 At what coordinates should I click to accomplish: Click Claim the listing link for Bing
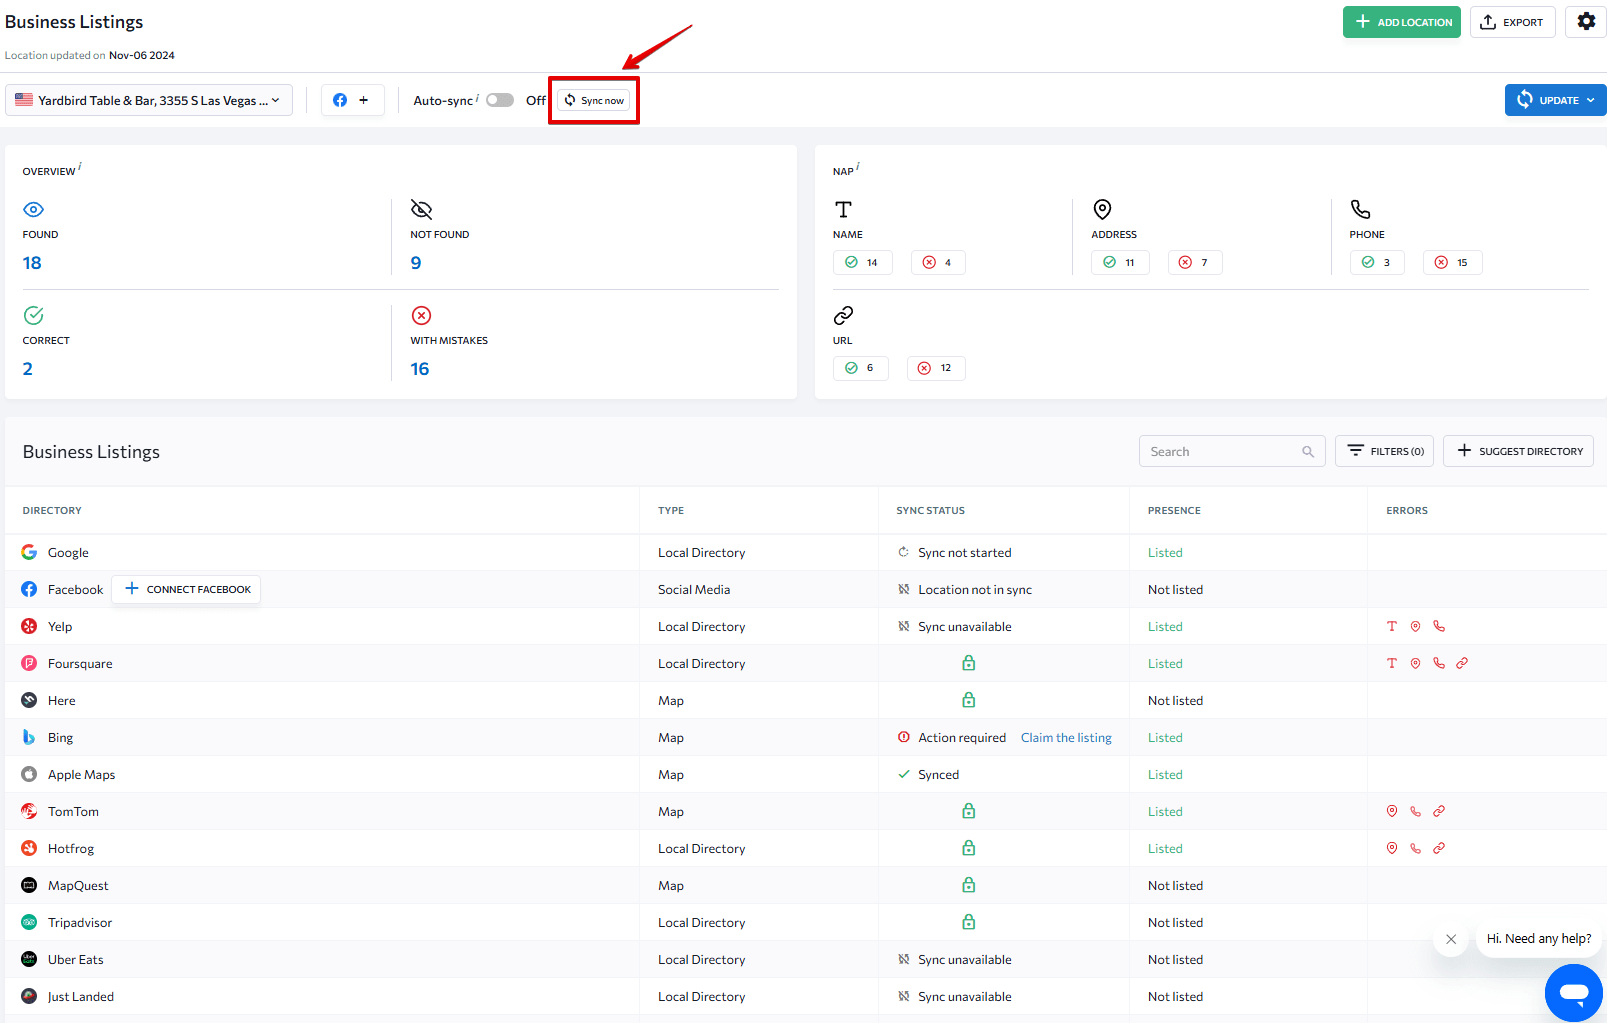point(1066,738)
